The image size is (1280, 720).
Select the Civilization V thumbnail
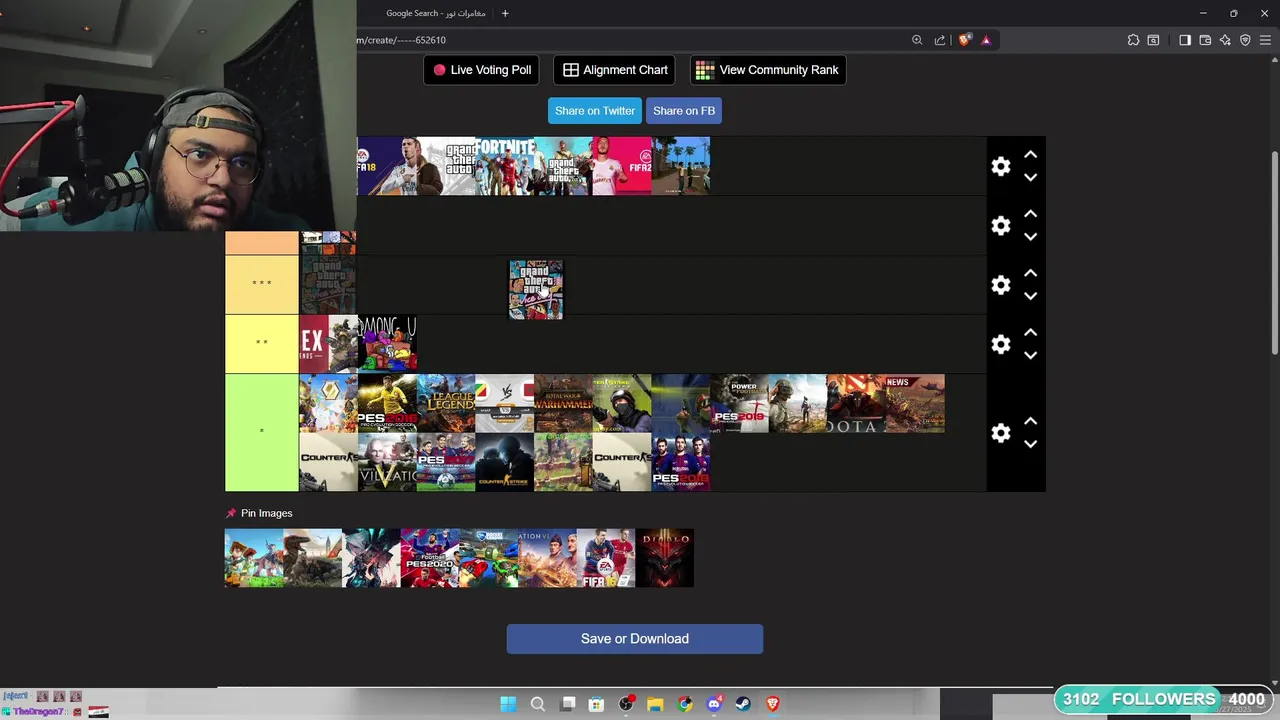387,462
